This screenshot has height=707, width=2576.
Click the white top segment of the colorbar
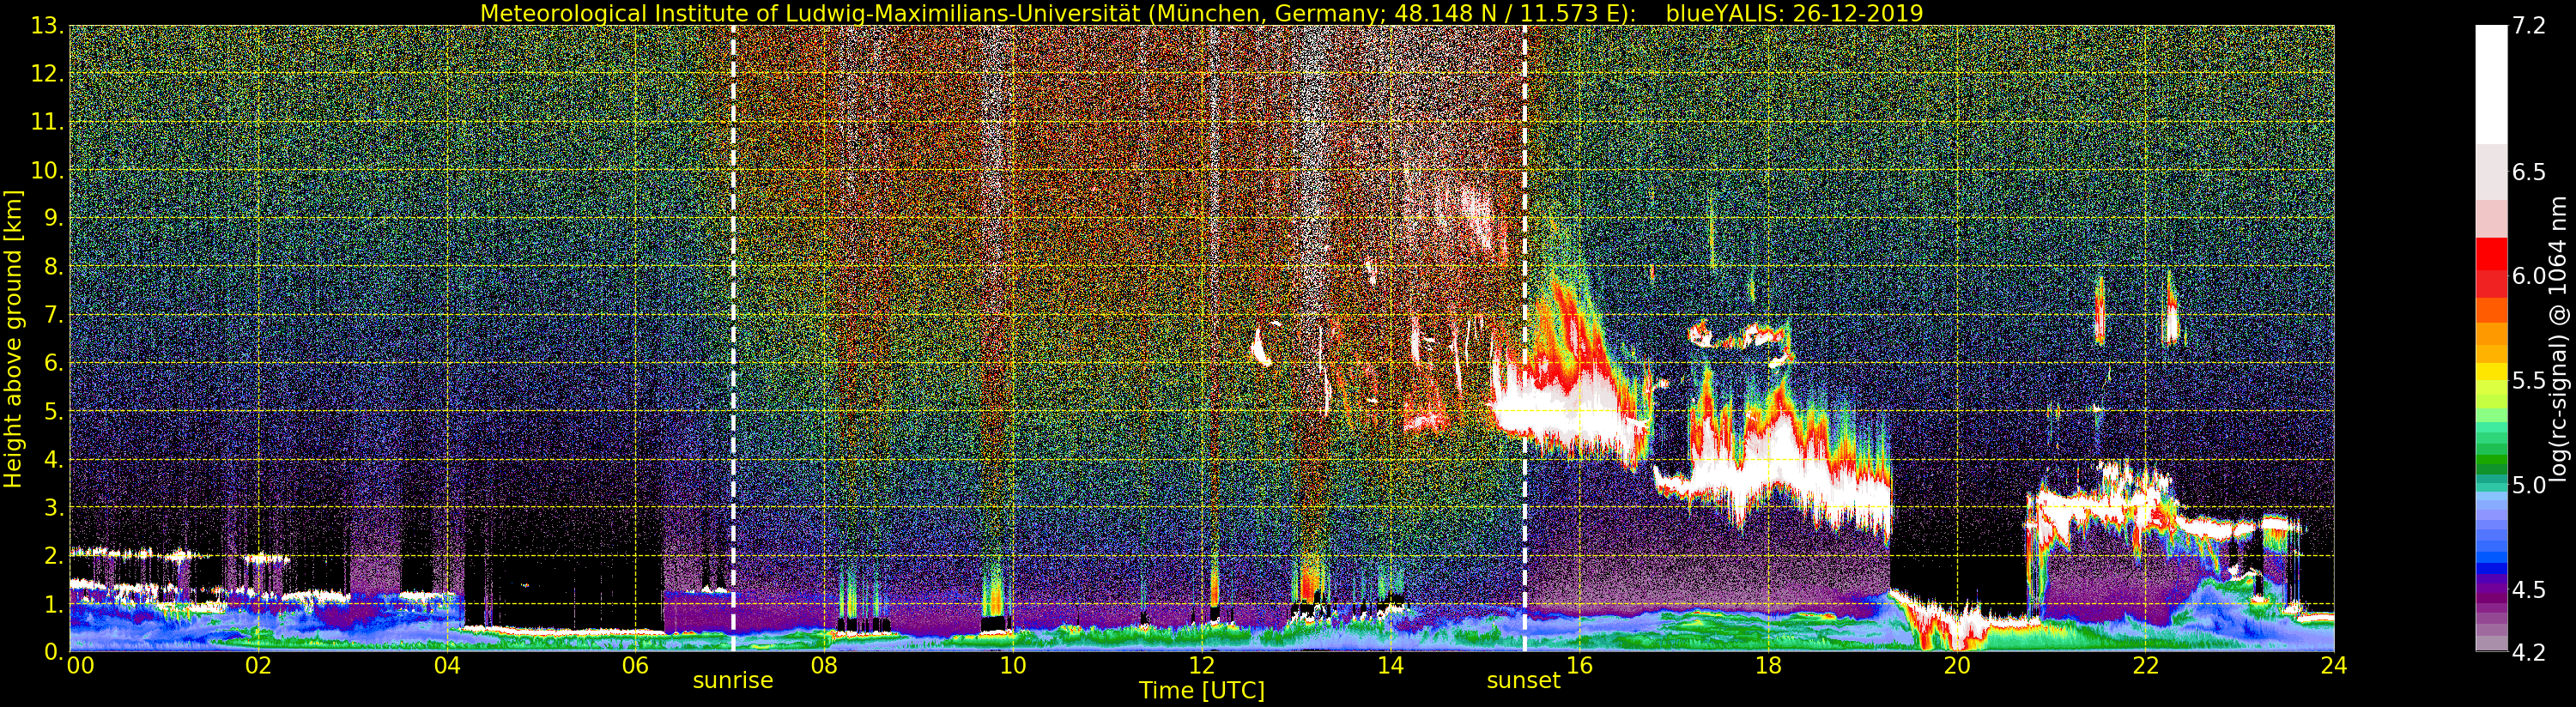tap(2491, 85)
